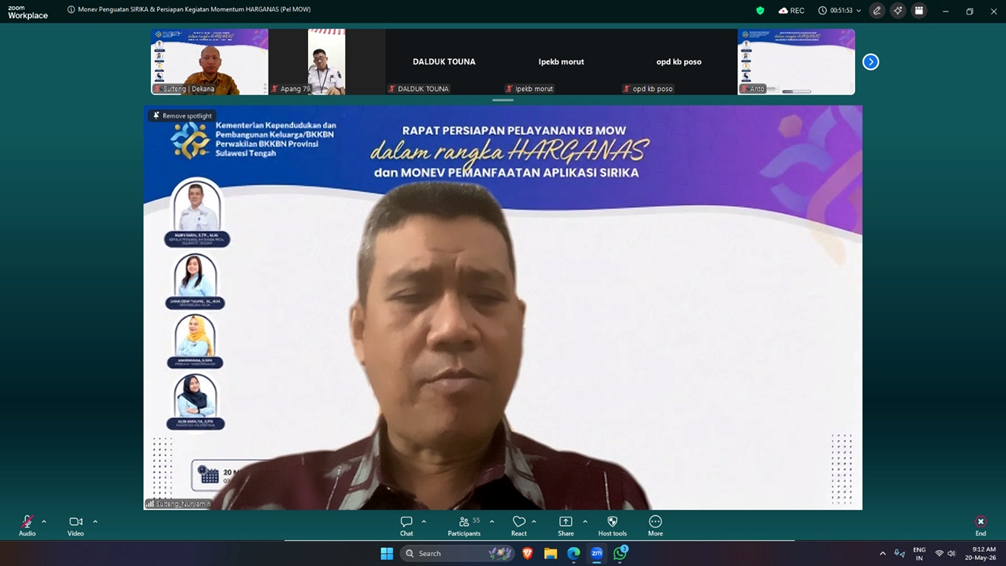The image size is (1006, 566).
Task: Open the AI Companion sparkle icon
Action: 898,10
